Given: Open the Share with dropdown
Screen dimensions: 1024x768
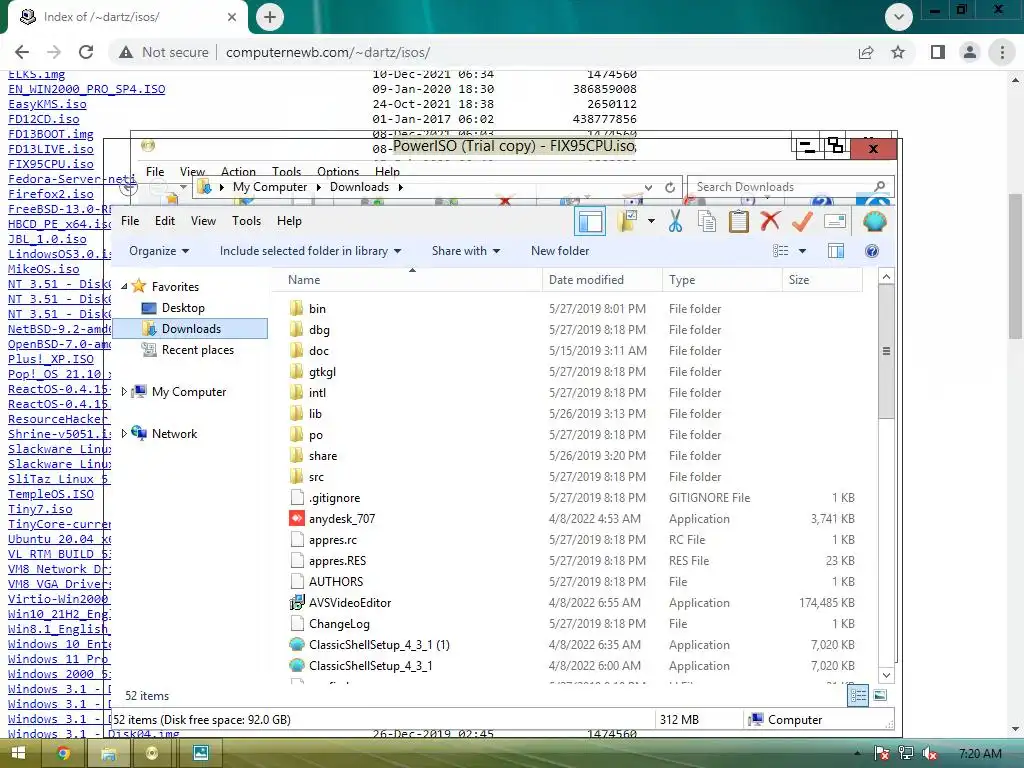Looking at the screenshot, I should click(466, 251).
